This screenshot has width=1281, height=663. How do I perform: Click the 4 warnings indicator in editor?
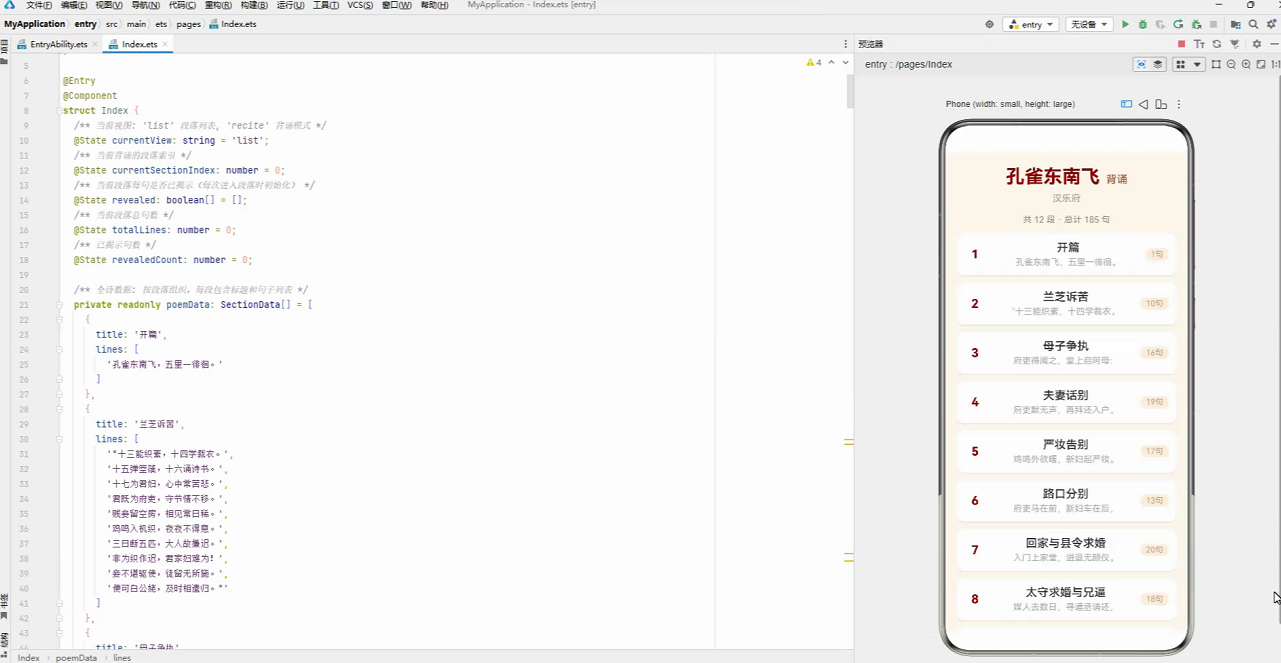pos(814,63)
